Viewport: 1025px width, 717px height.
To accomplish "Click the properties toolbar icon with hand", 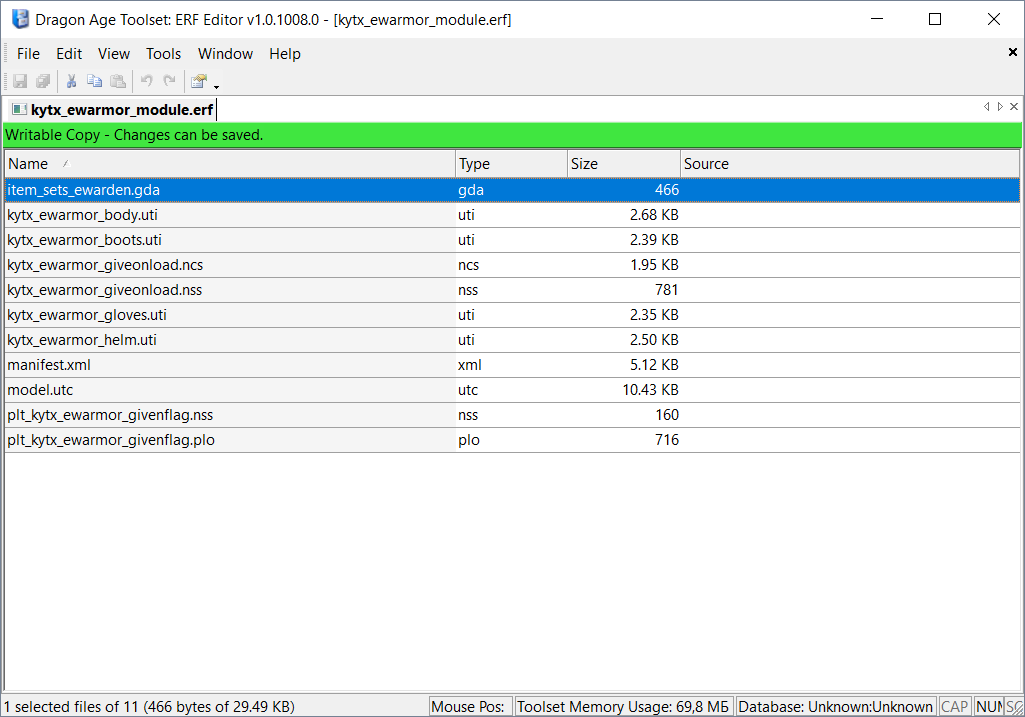I will (x=199, y=81).
